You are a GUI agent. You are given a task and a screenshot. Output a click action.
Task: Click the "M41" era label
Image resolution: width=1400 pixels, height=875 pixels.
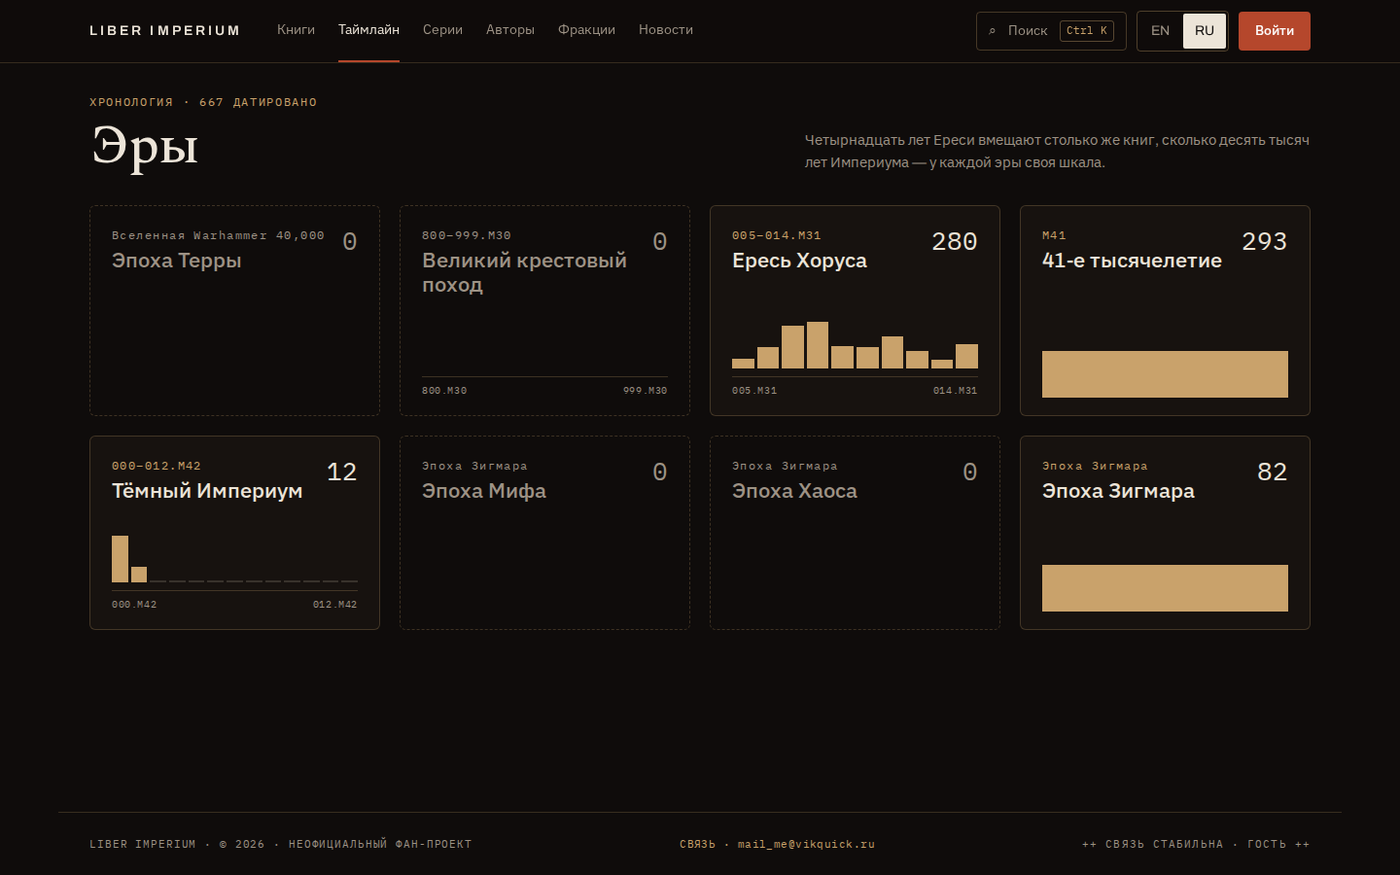coord(1054,236)
